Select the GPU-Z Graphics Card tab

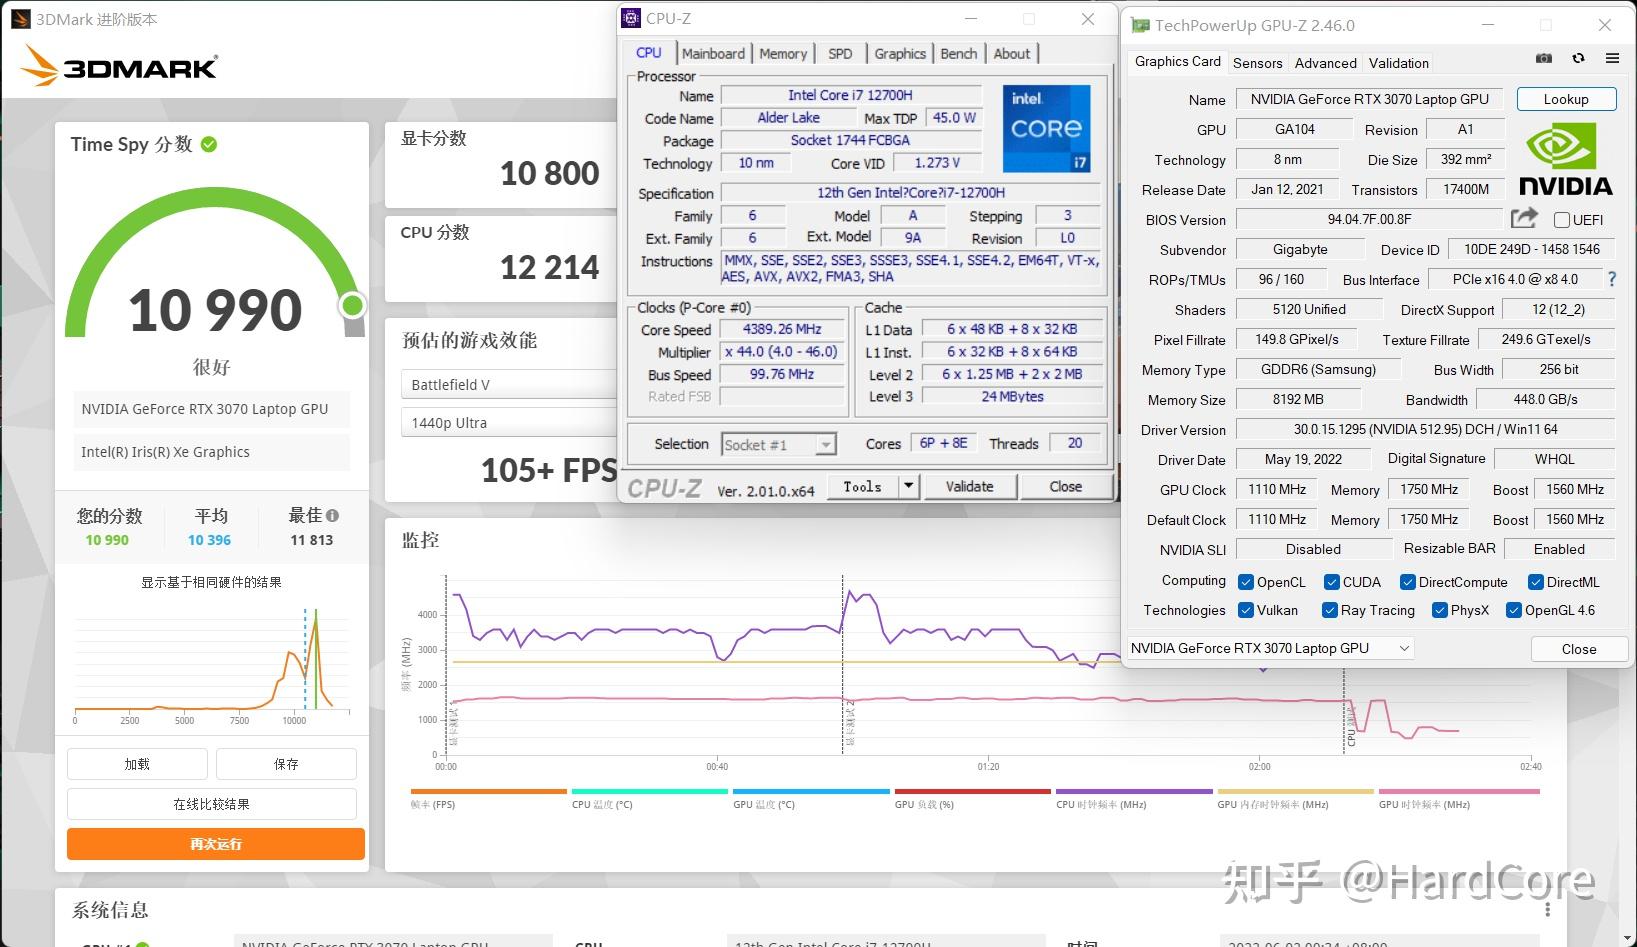click(1177, 62)
